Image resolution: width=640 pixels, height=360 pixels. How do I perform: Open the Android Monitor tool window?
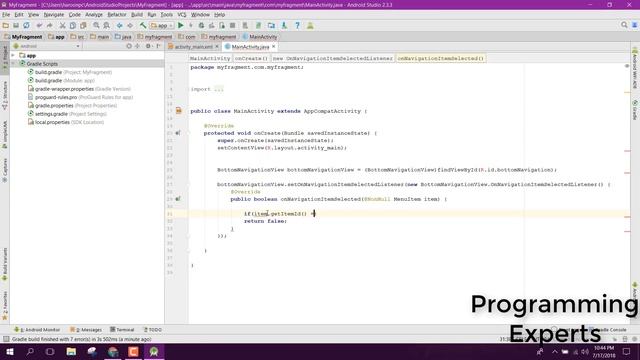tap(37, 330)
